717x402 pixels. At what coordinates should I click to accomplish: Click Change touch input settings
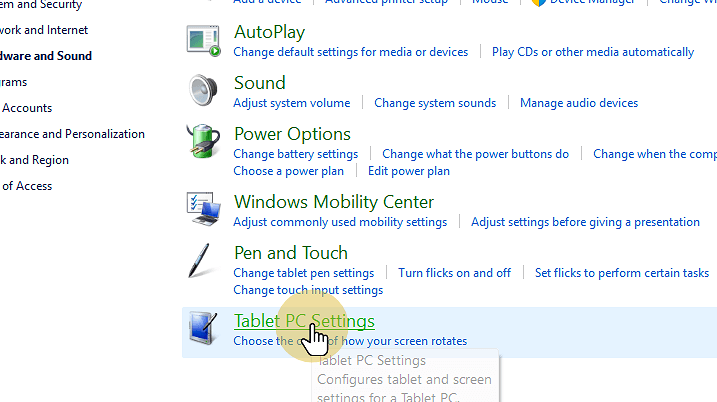(308, 290)
